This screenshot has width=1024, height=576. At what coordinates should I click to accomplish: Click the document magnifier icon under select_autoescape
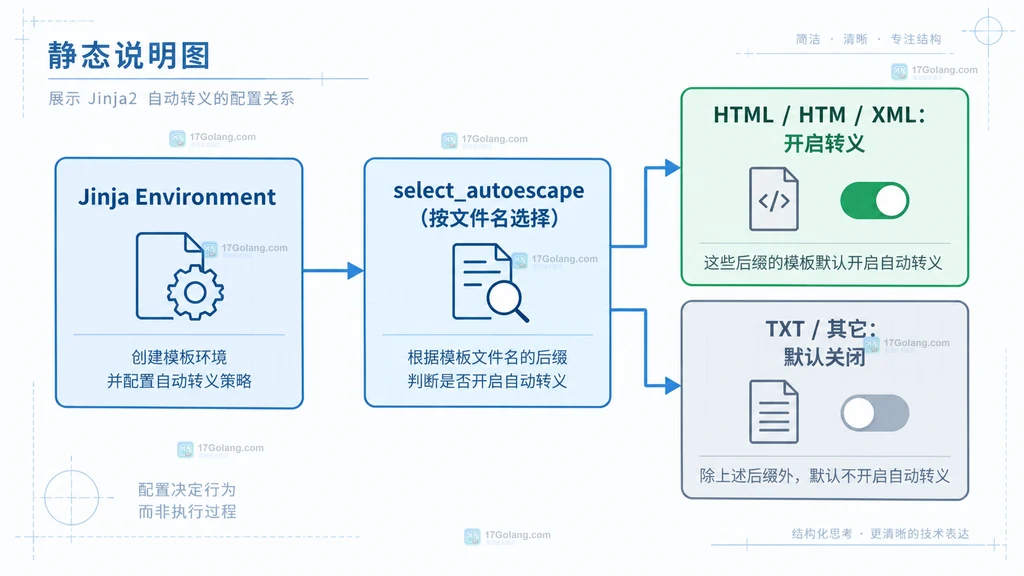click(x=490, y=282)
